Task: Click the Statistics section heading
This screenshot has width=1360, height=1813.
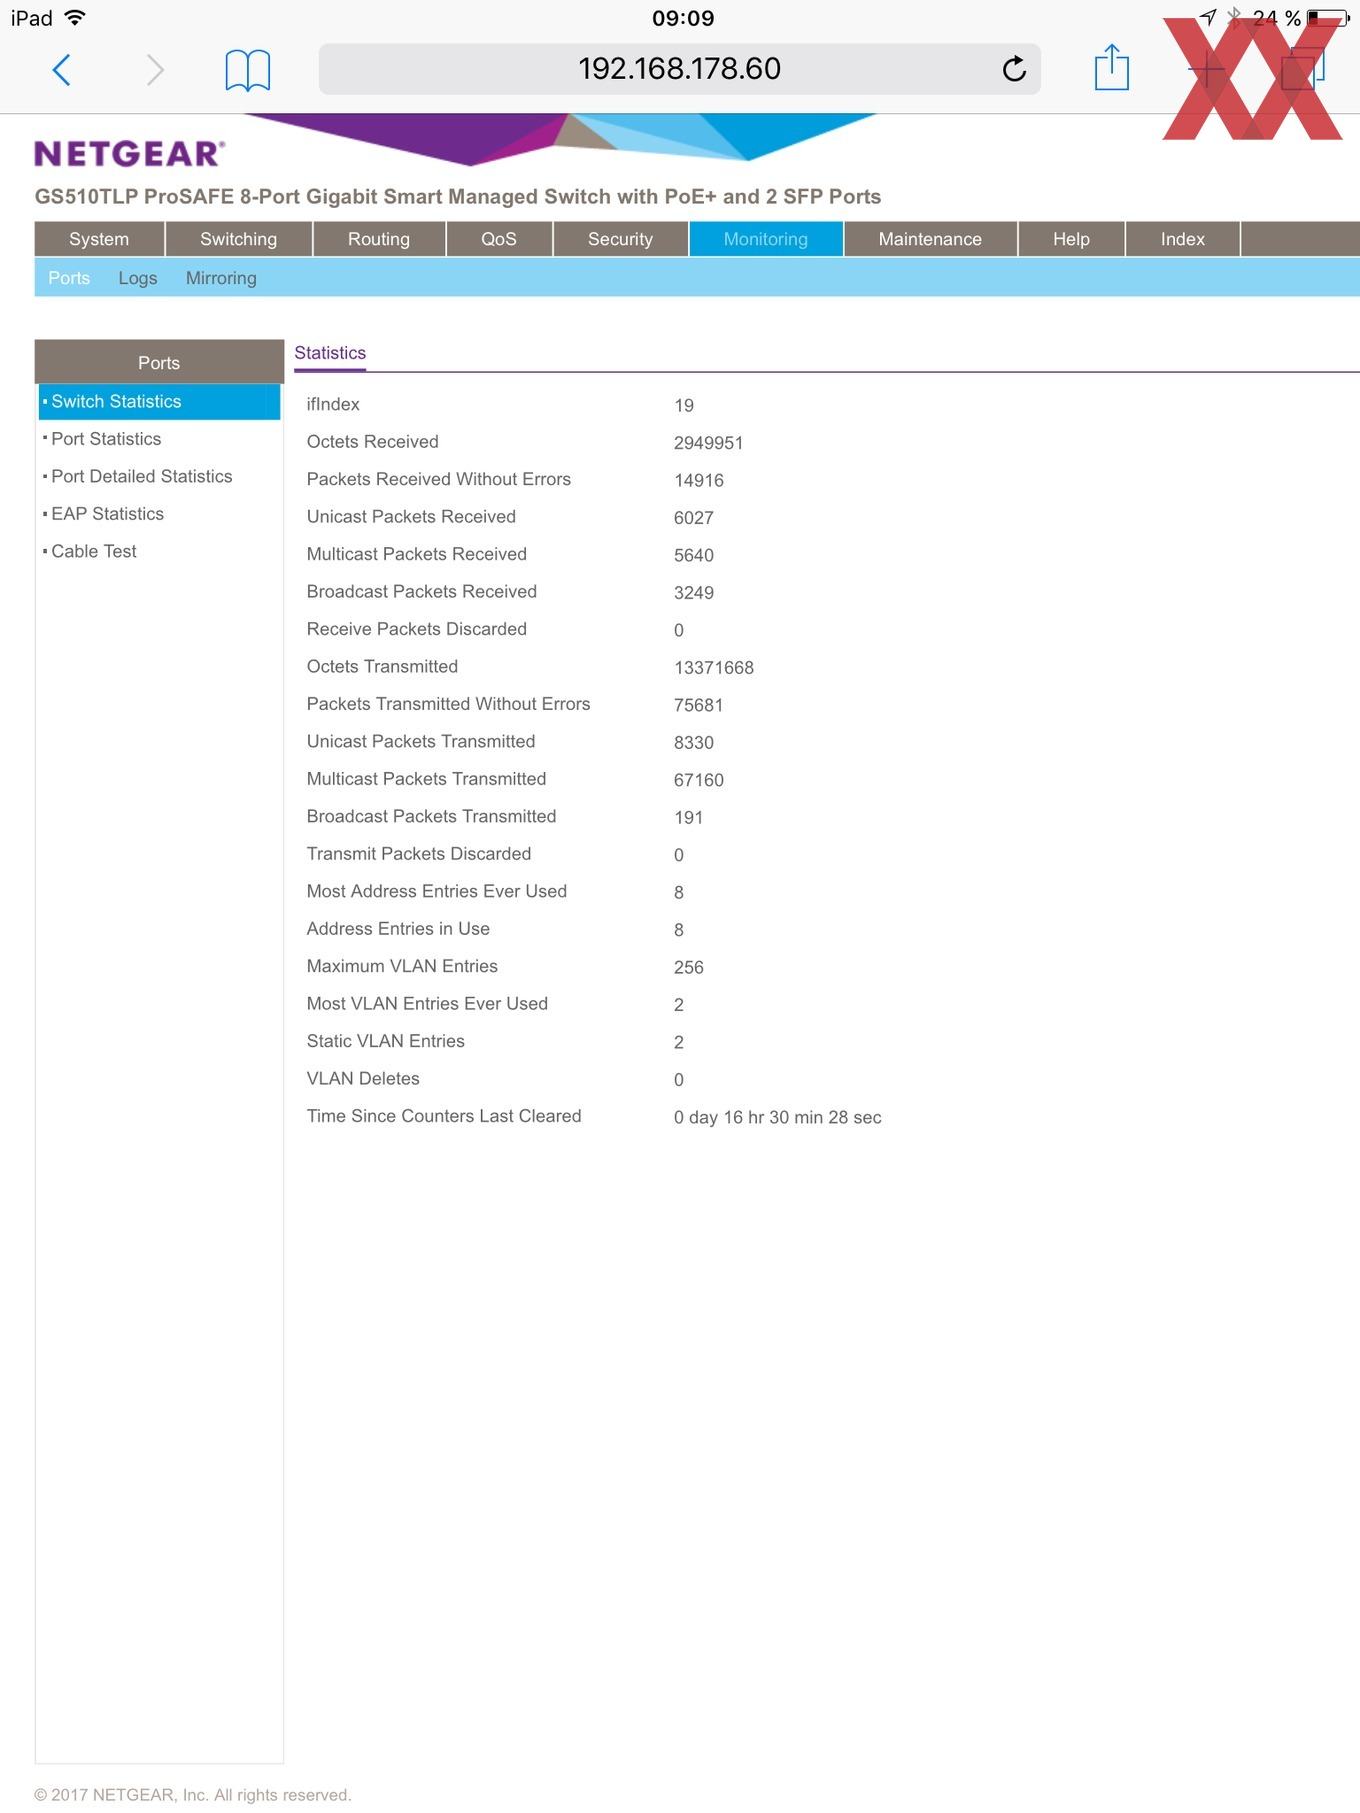Action: tap(330, 353)
